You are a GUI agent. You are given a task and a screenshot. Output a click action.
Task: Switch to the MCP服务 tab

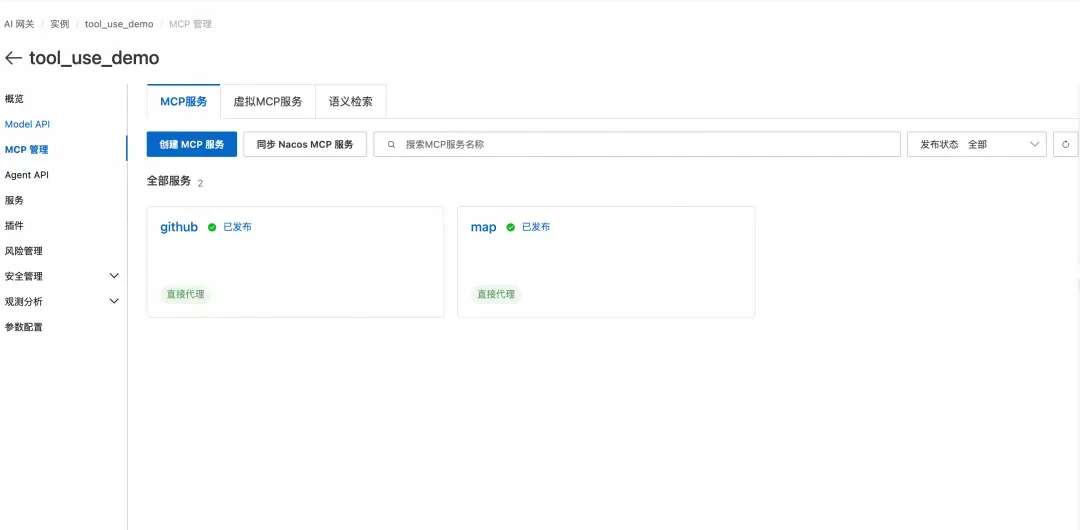click(x=183, y=101)
